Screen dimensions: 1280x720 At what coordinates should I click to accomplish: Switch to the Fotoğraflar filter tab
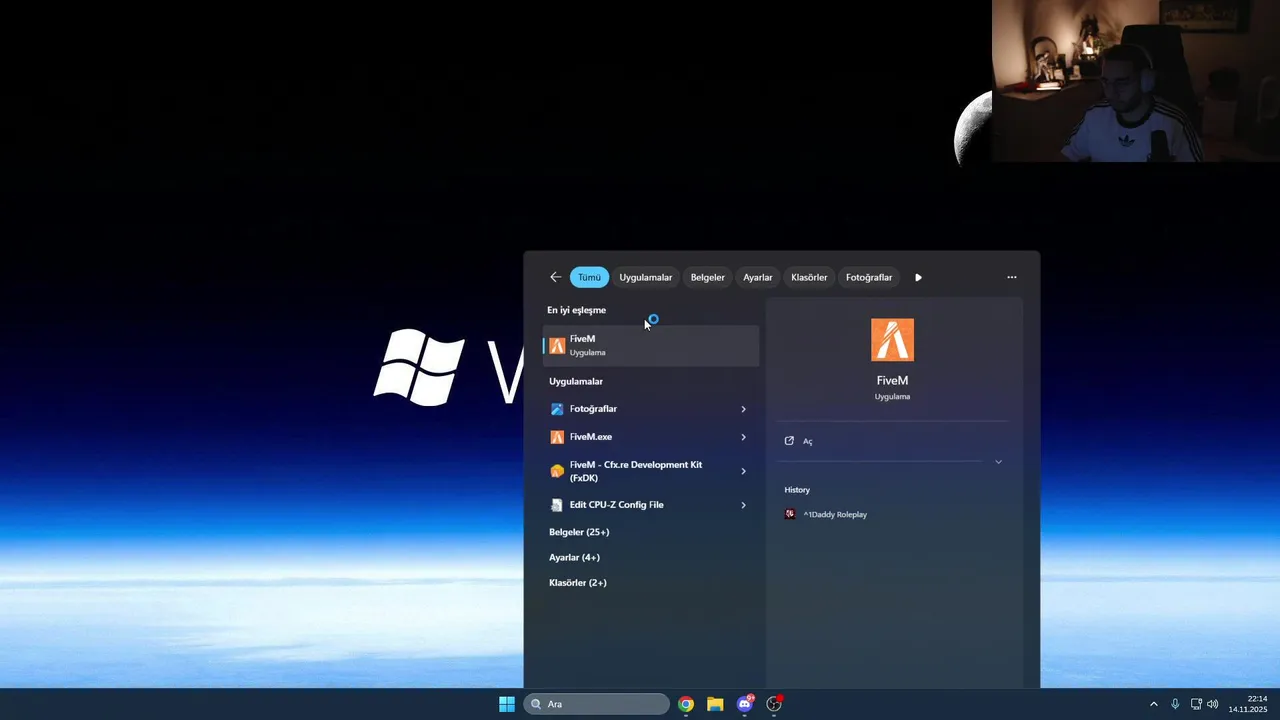pos(869,277)
